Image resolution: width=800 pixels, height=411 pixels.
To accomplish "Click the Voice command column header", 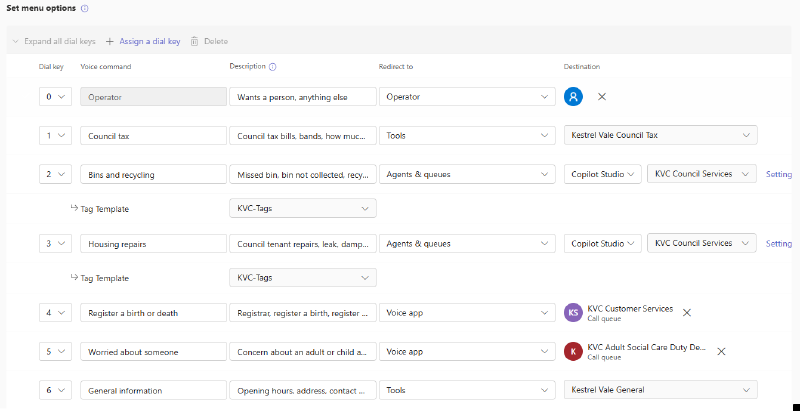I will point(106,67).
